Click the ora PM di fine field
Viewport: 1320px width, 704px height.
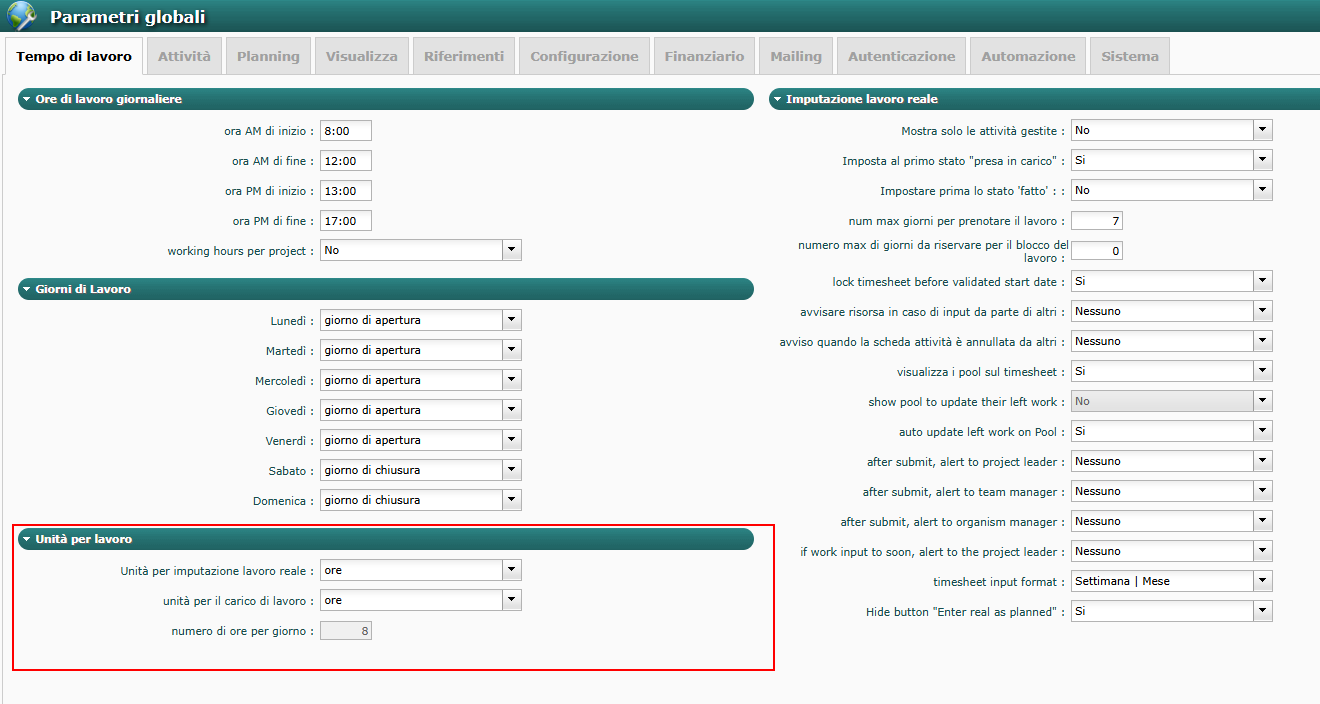click(x=345, y=220)
